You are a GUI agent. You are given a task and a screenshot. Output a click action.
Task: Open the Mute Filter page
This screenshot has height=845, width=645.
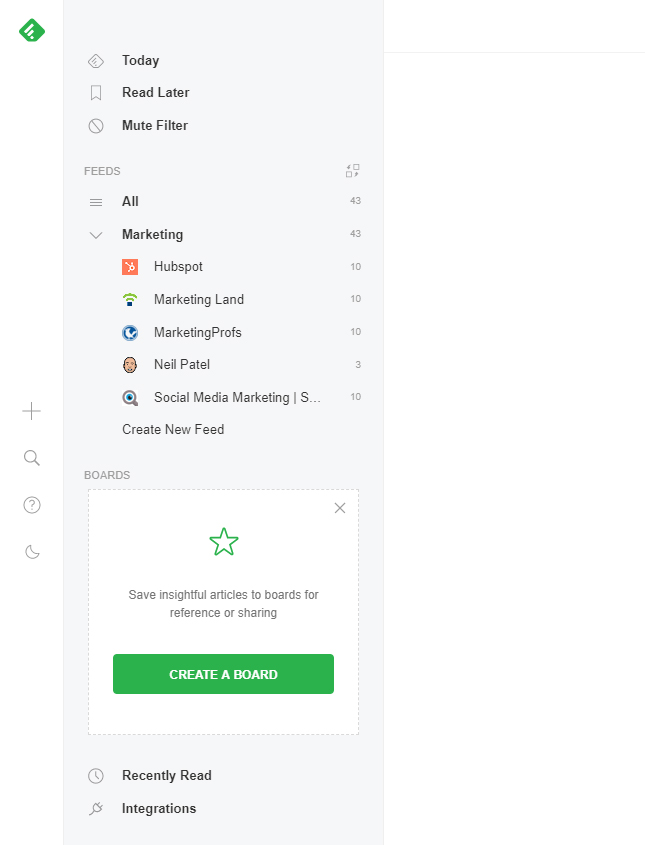[154, 126]
